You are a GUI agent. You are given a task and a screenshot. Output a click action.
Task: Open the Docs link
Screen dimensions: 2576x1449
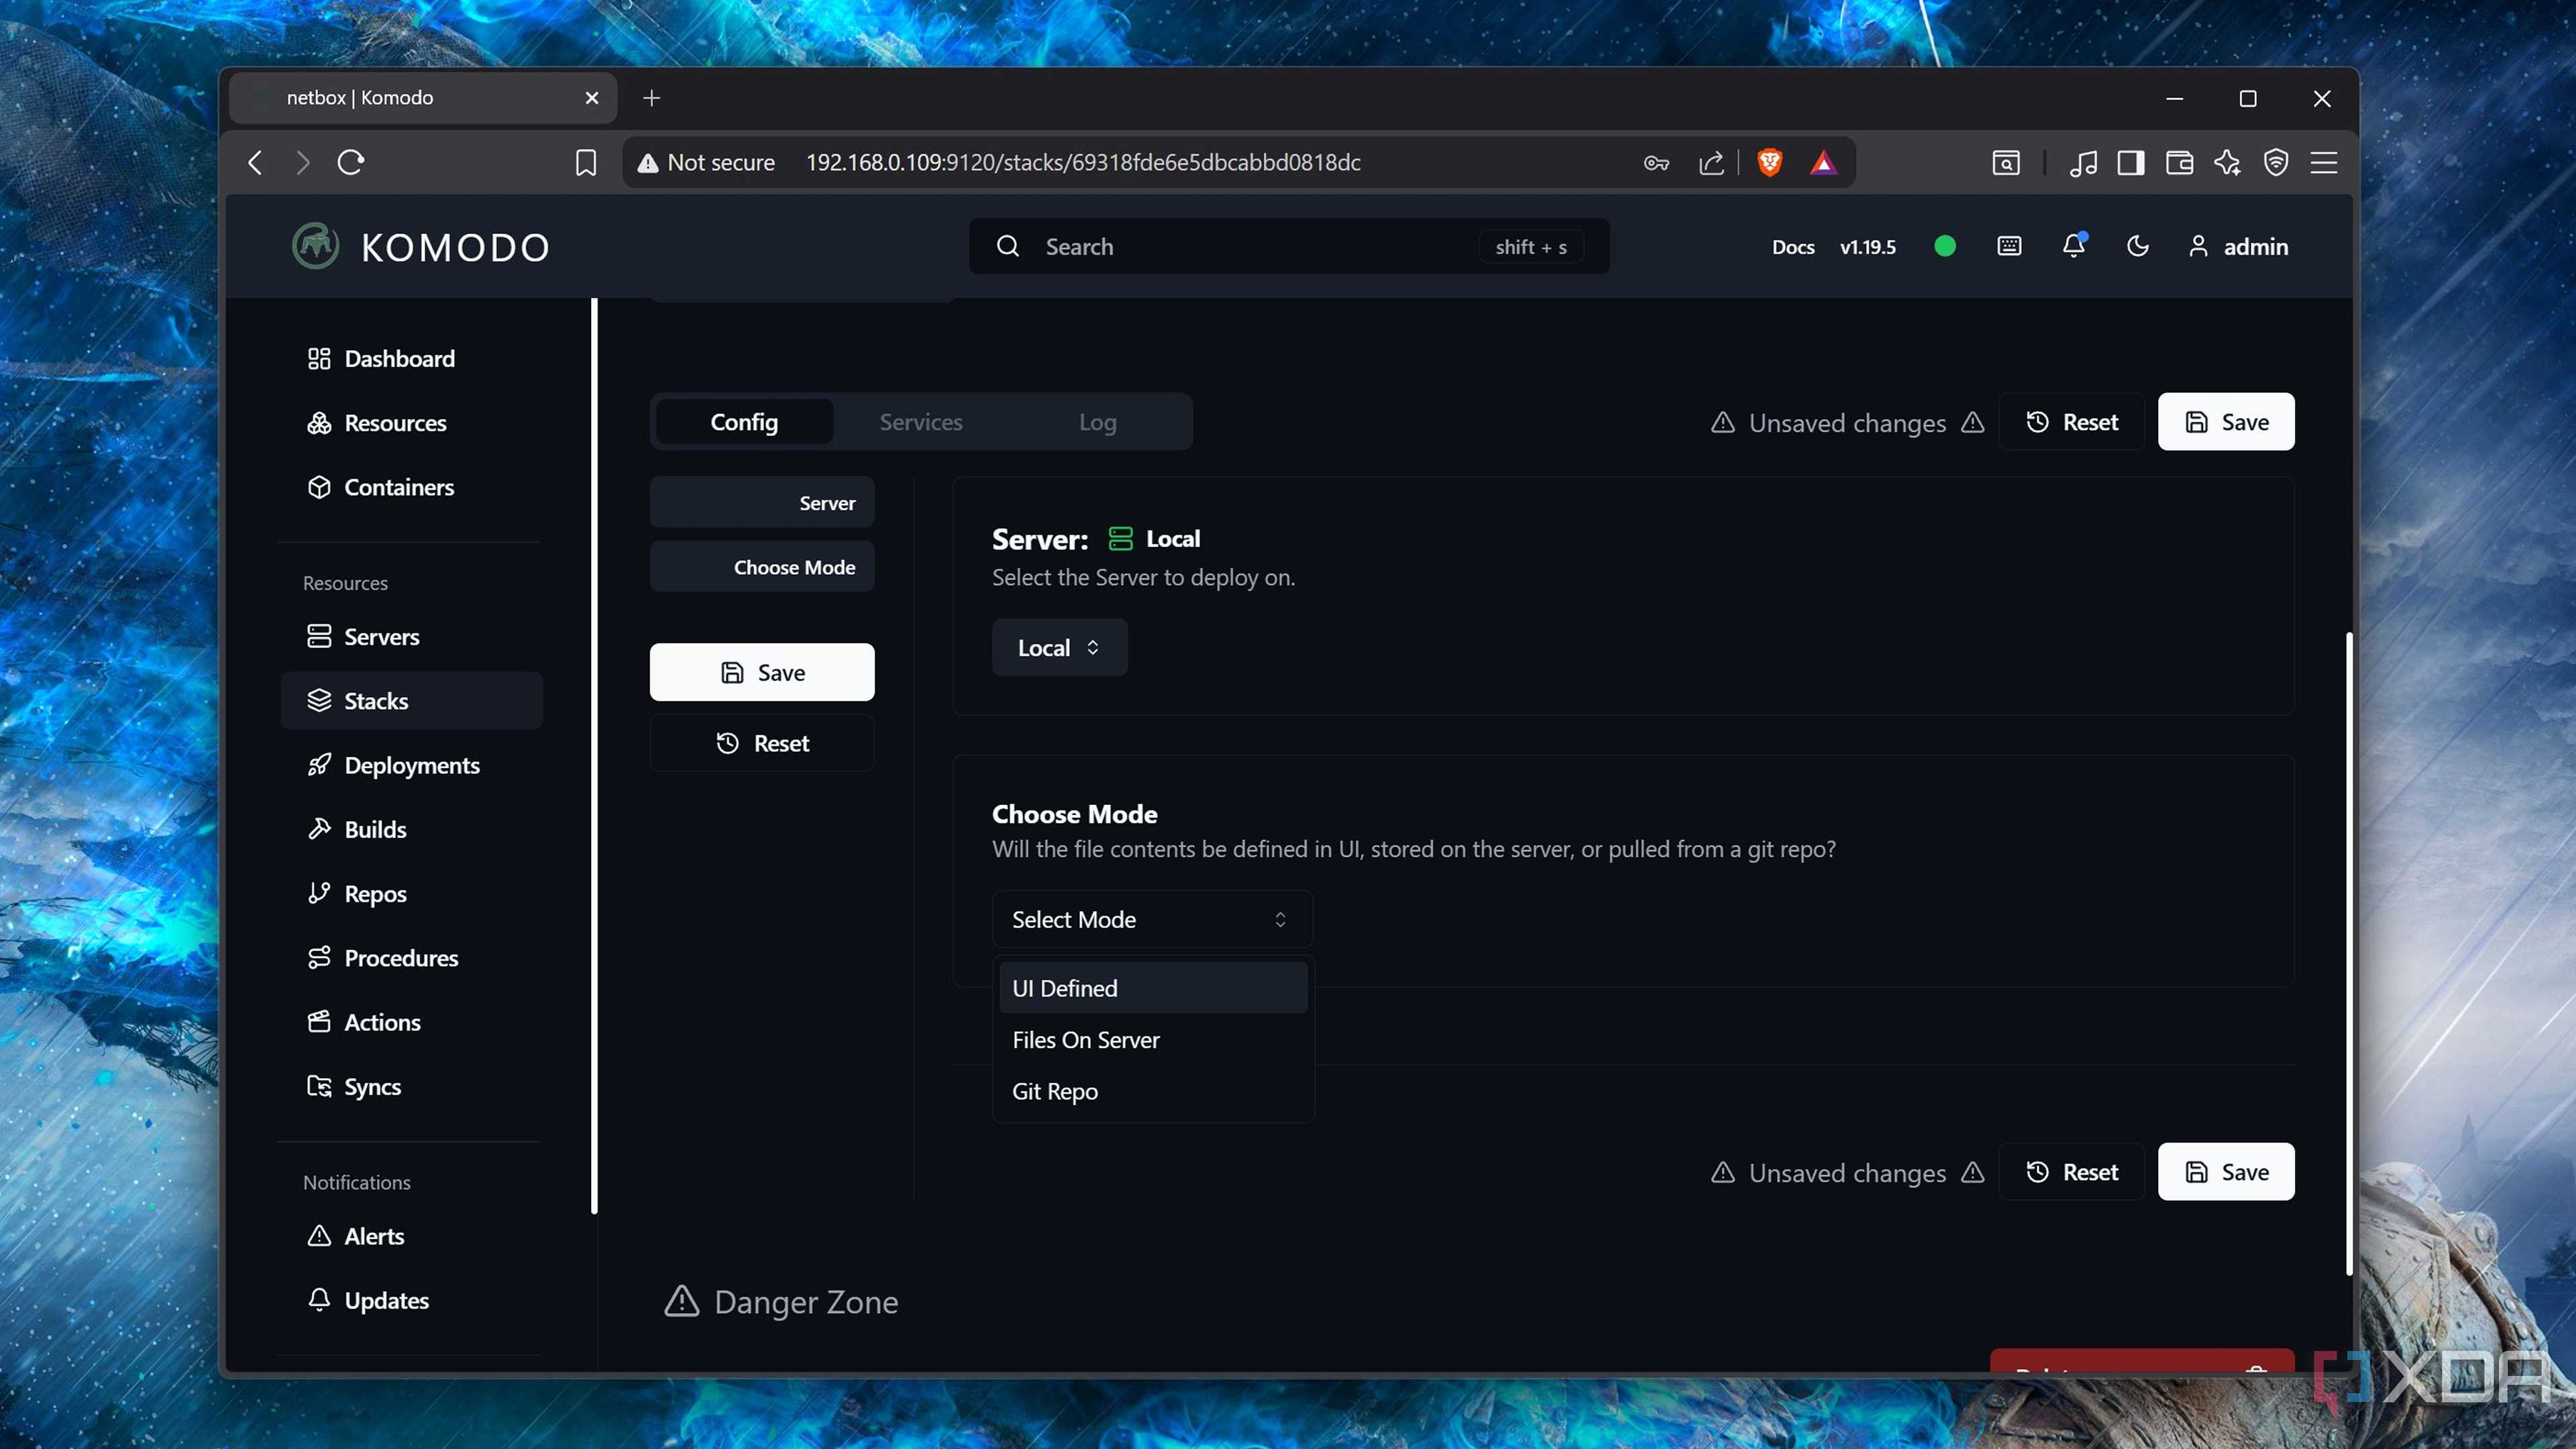click(1793, 247)
